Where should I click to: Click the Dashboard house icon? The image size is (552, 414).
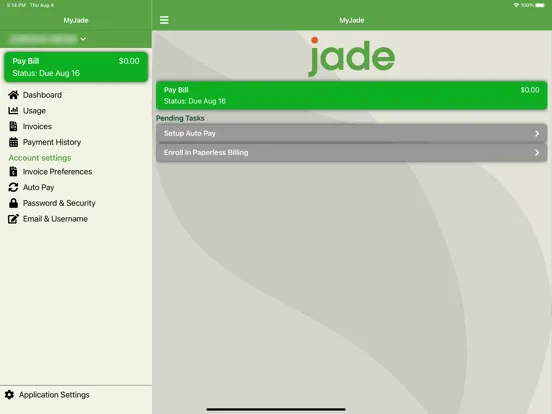(13, 95)
